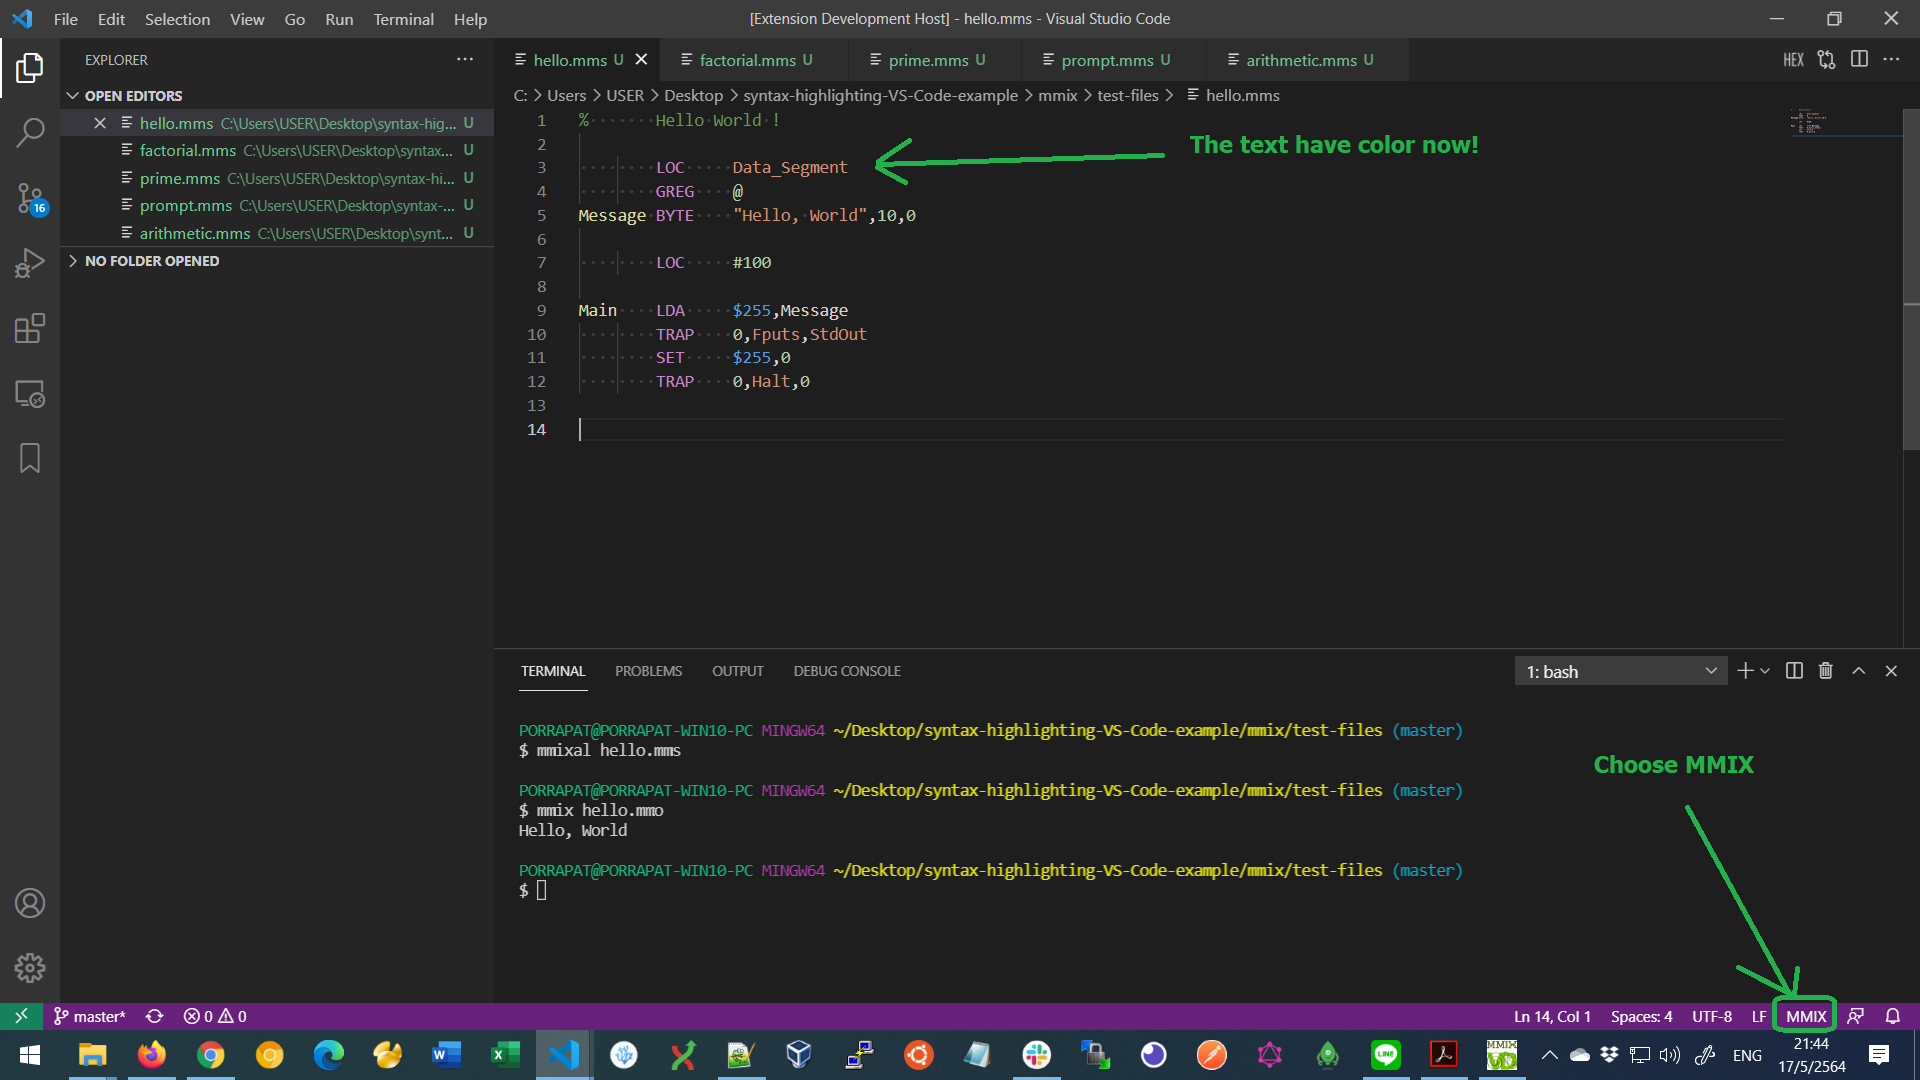This screenshot has width=1920, height=1080.
Task: Open Run and Debug view
Action: point(30,263)
